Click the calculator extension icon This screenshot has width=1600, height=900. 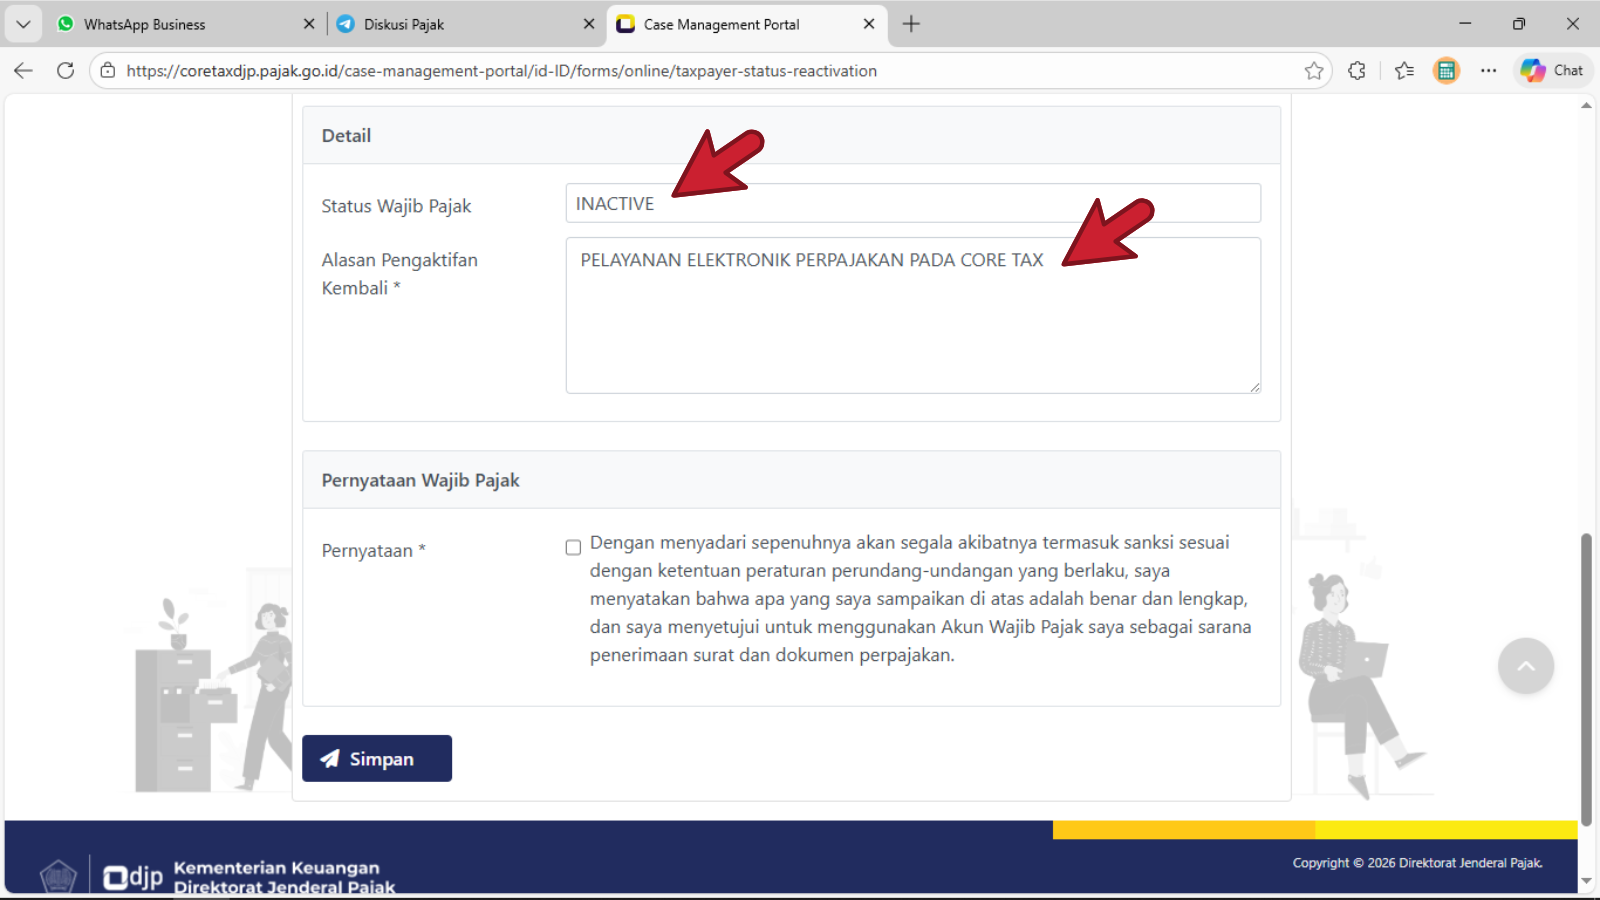click(1446, 71)
